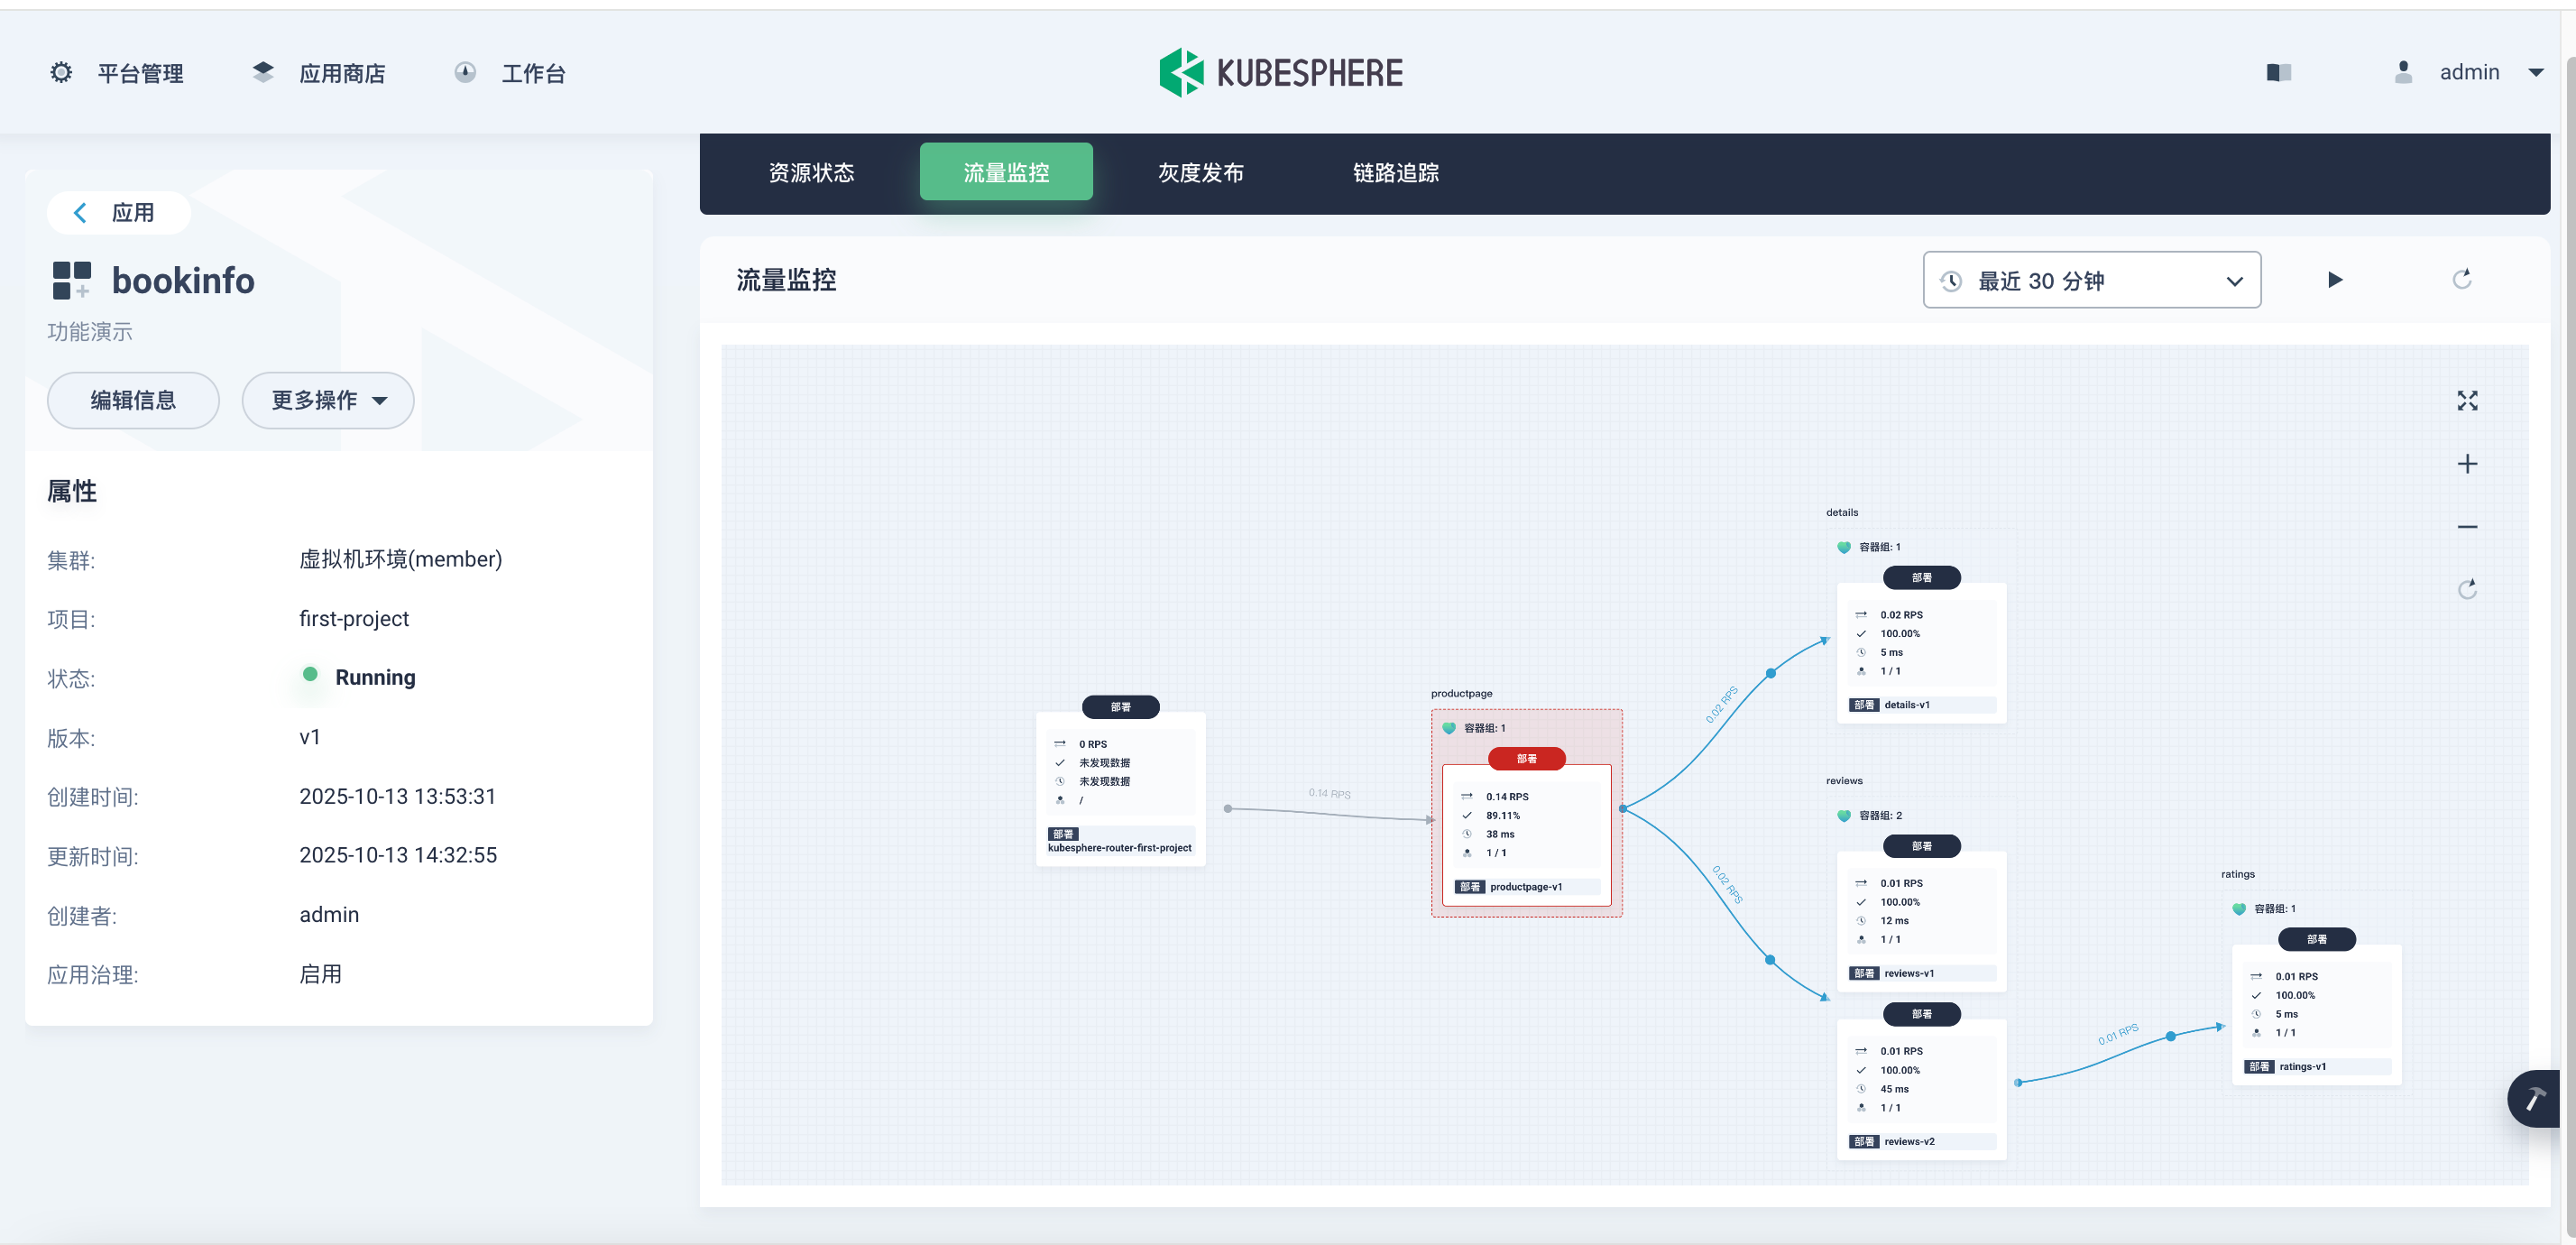
Task: Click the 应用 back link
Action: tap(119, 212)
